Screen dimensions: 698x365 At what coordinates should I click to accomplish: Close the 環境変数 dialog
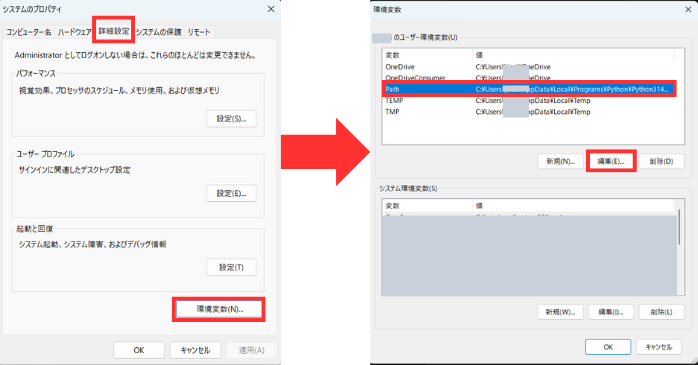pos(688,9)
